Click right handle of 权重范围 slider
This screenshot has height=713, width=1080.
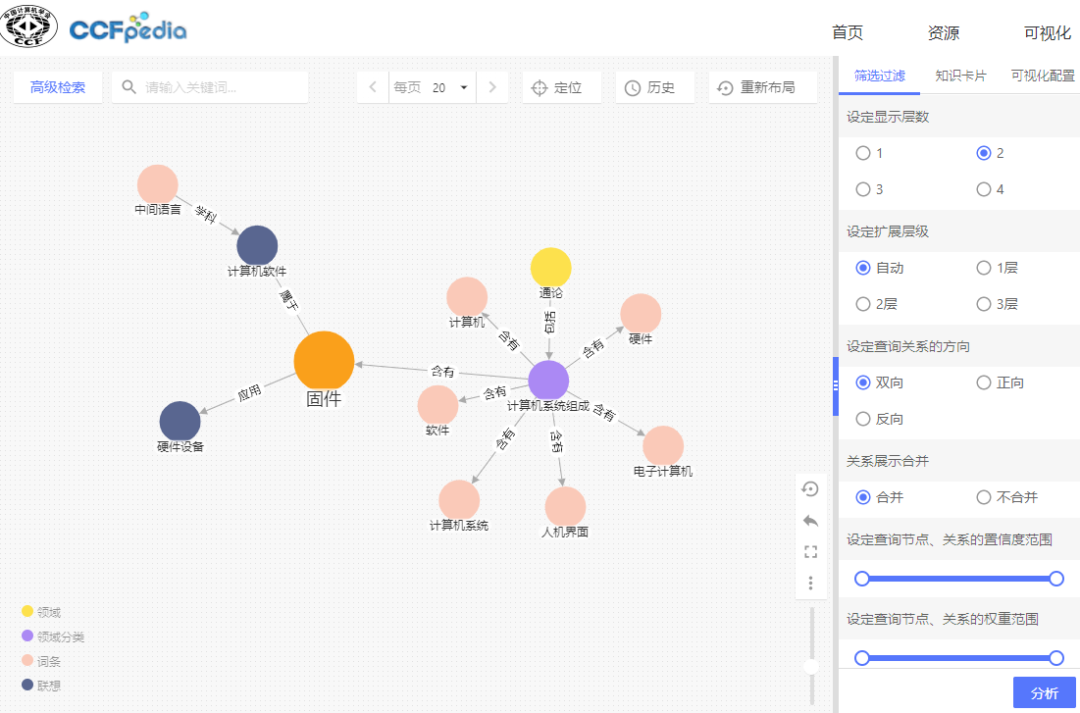click(1057, 659)
